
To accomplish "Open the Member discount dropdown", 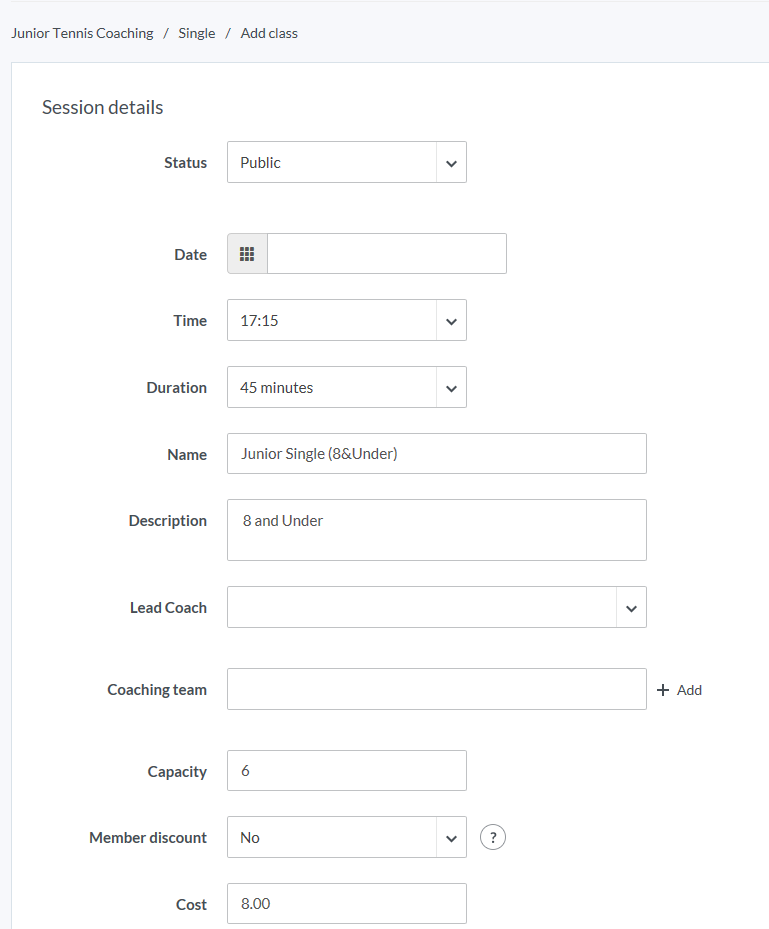I will [346, 838].
